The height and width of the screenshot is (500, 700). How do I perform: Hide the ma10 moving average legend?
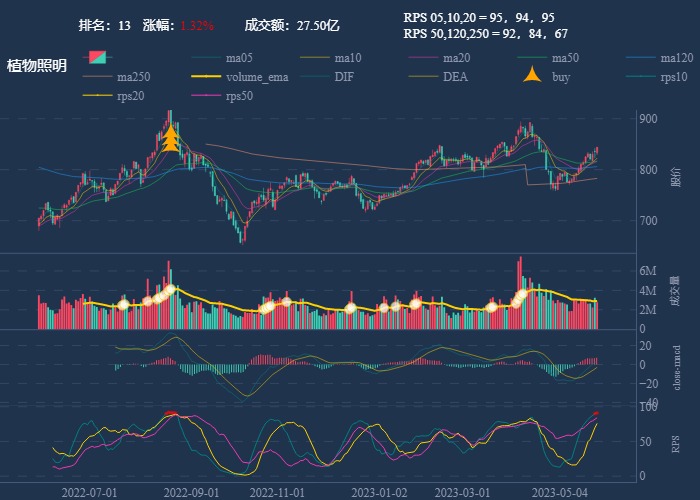pyautogui.click(x=333, y=57)
